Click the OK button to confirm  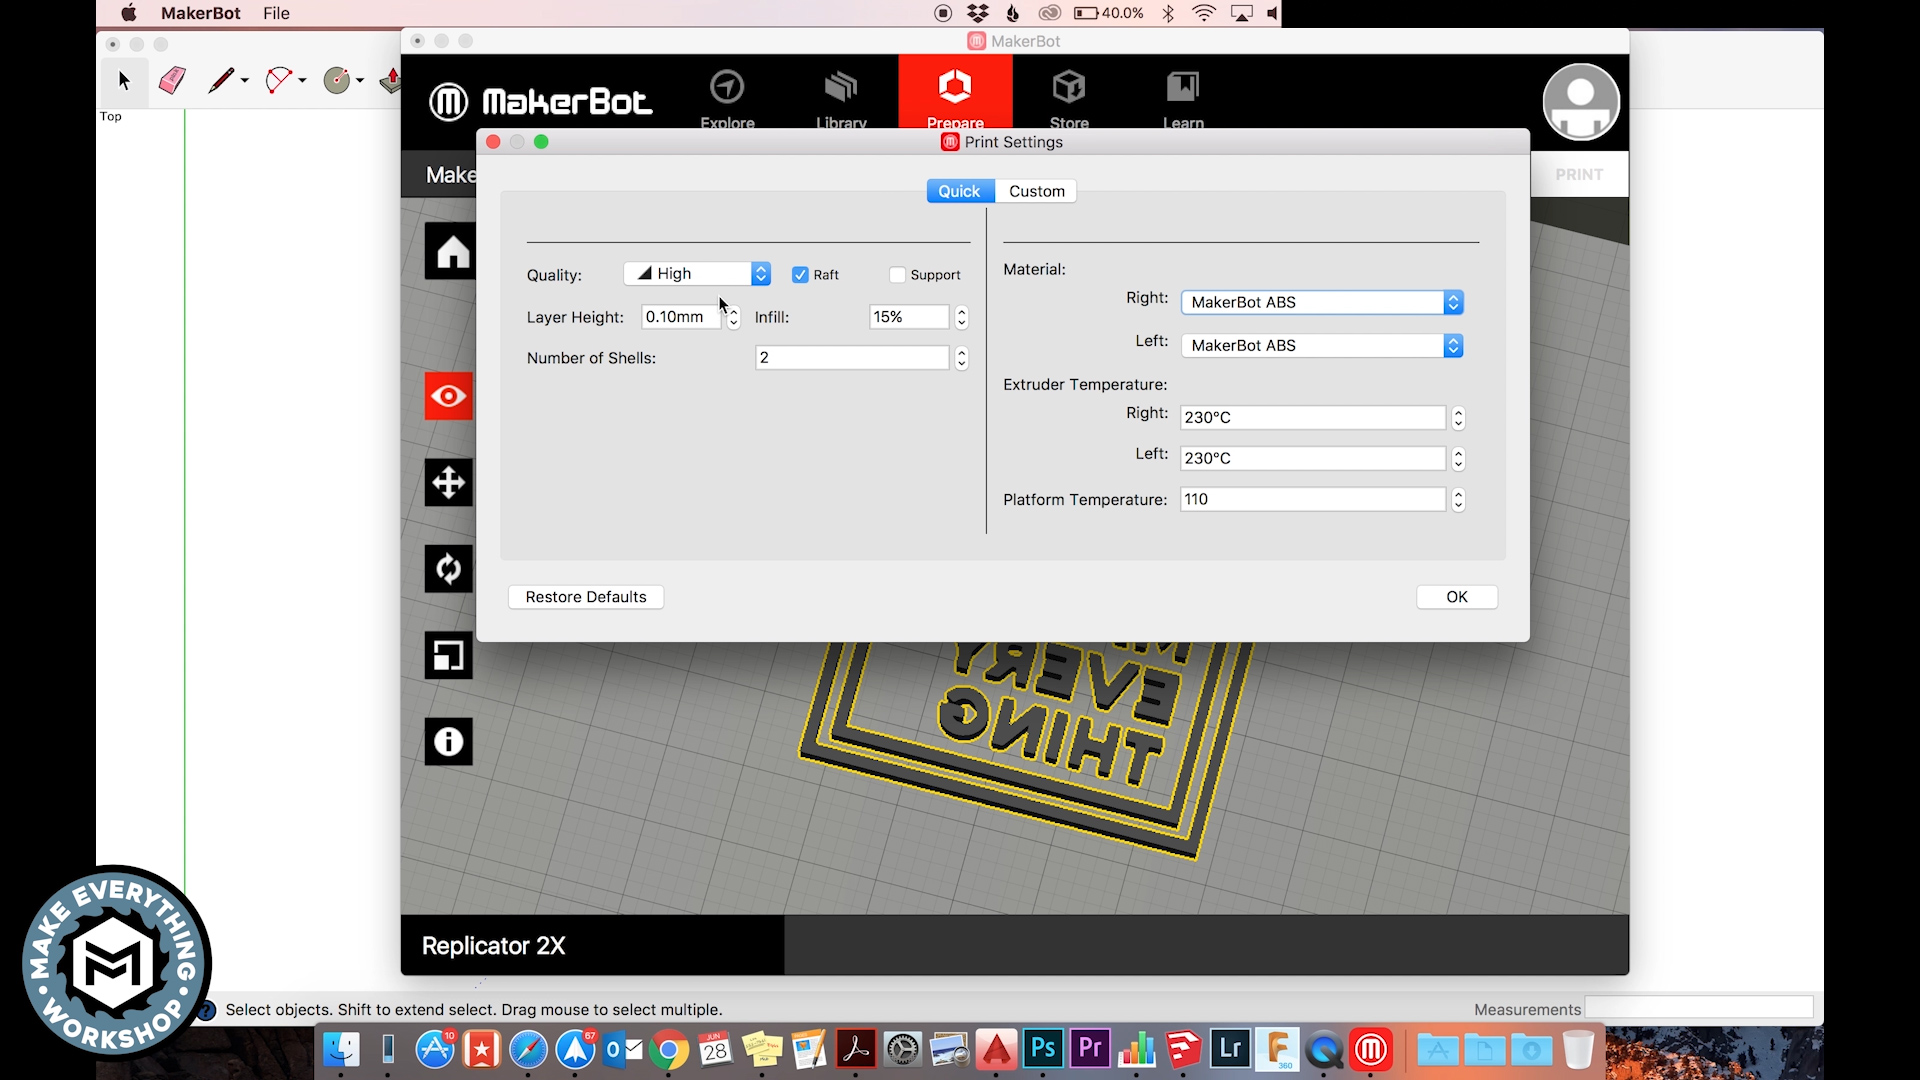click(x=1456, y=596)
